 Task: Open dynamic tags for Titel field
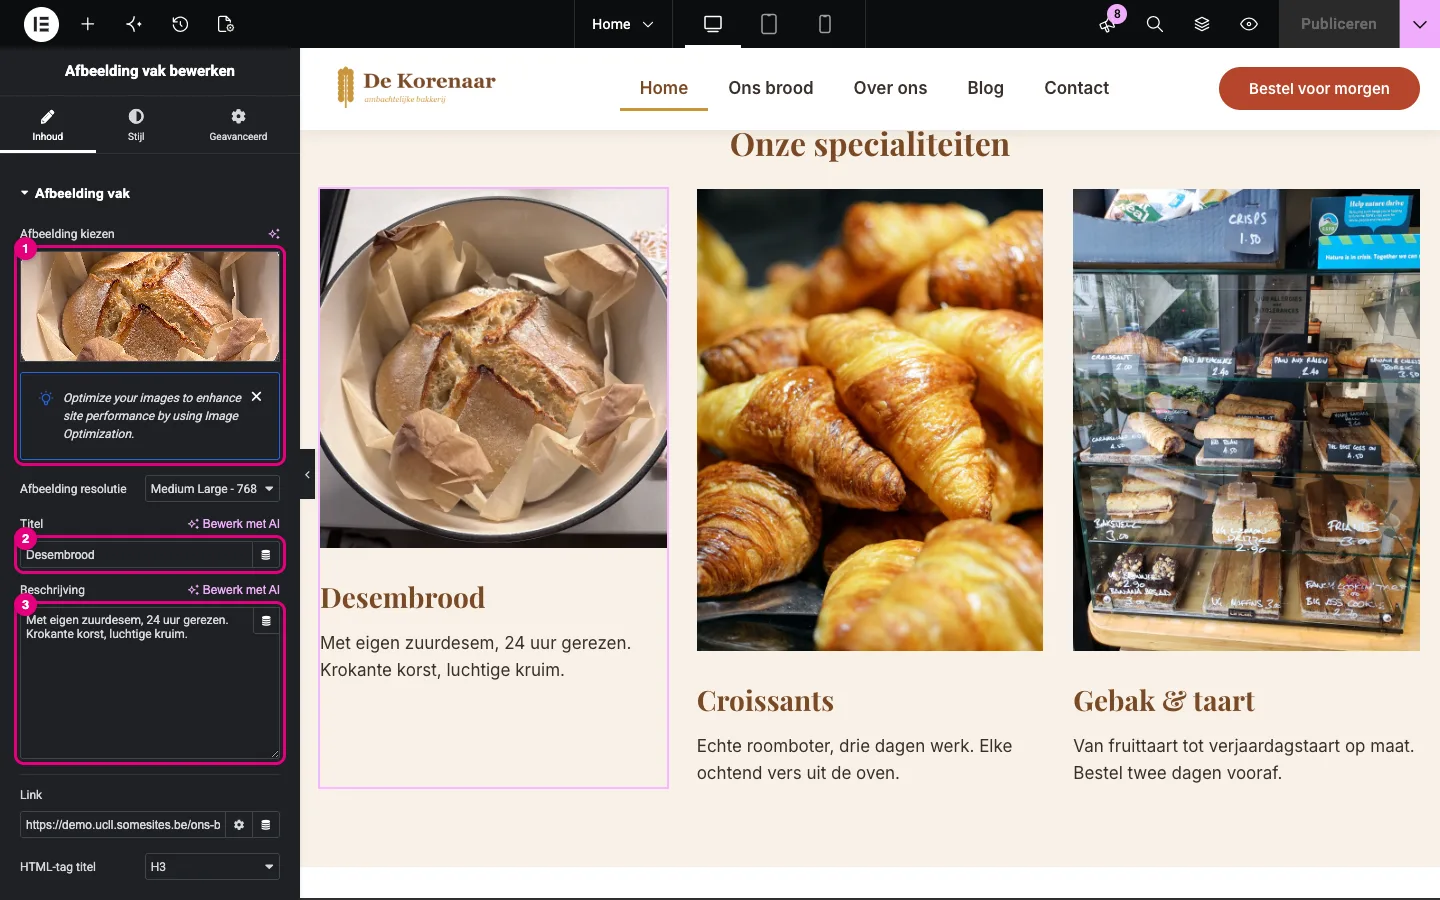coord(266,555)
